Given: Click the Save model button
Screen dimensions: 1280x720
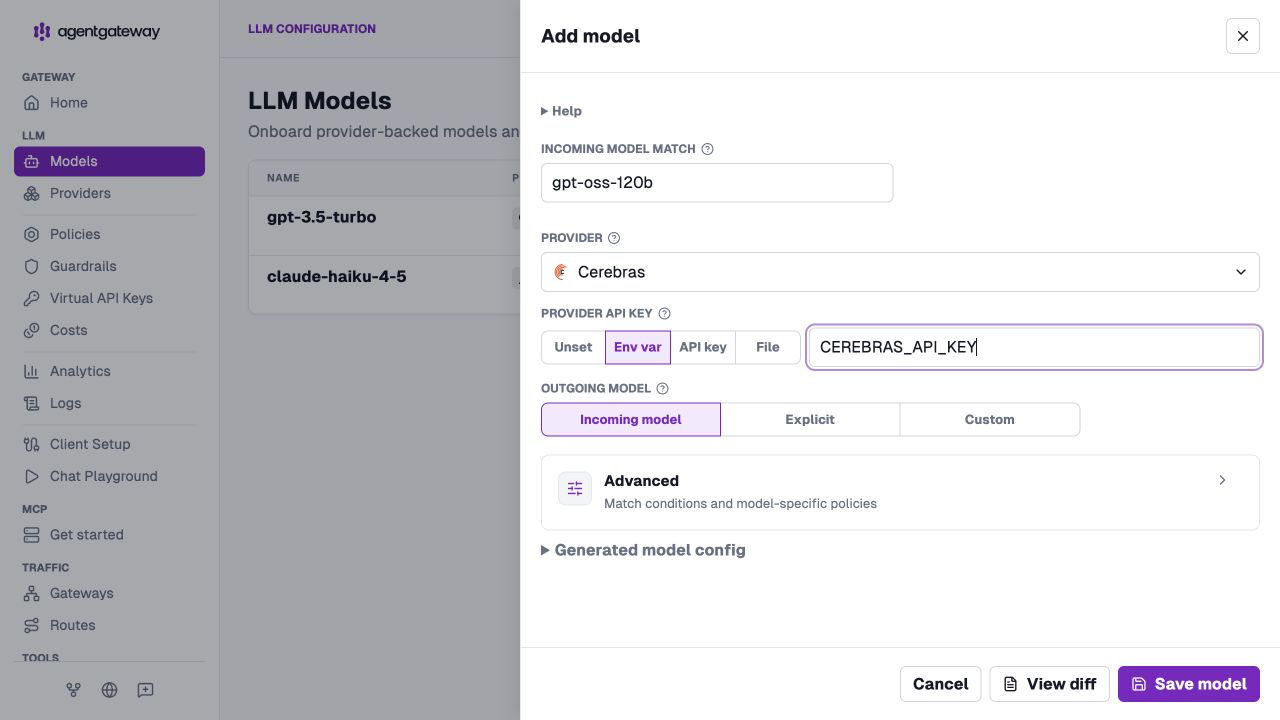Looking at the screenshot, I should pos(1189,684).
